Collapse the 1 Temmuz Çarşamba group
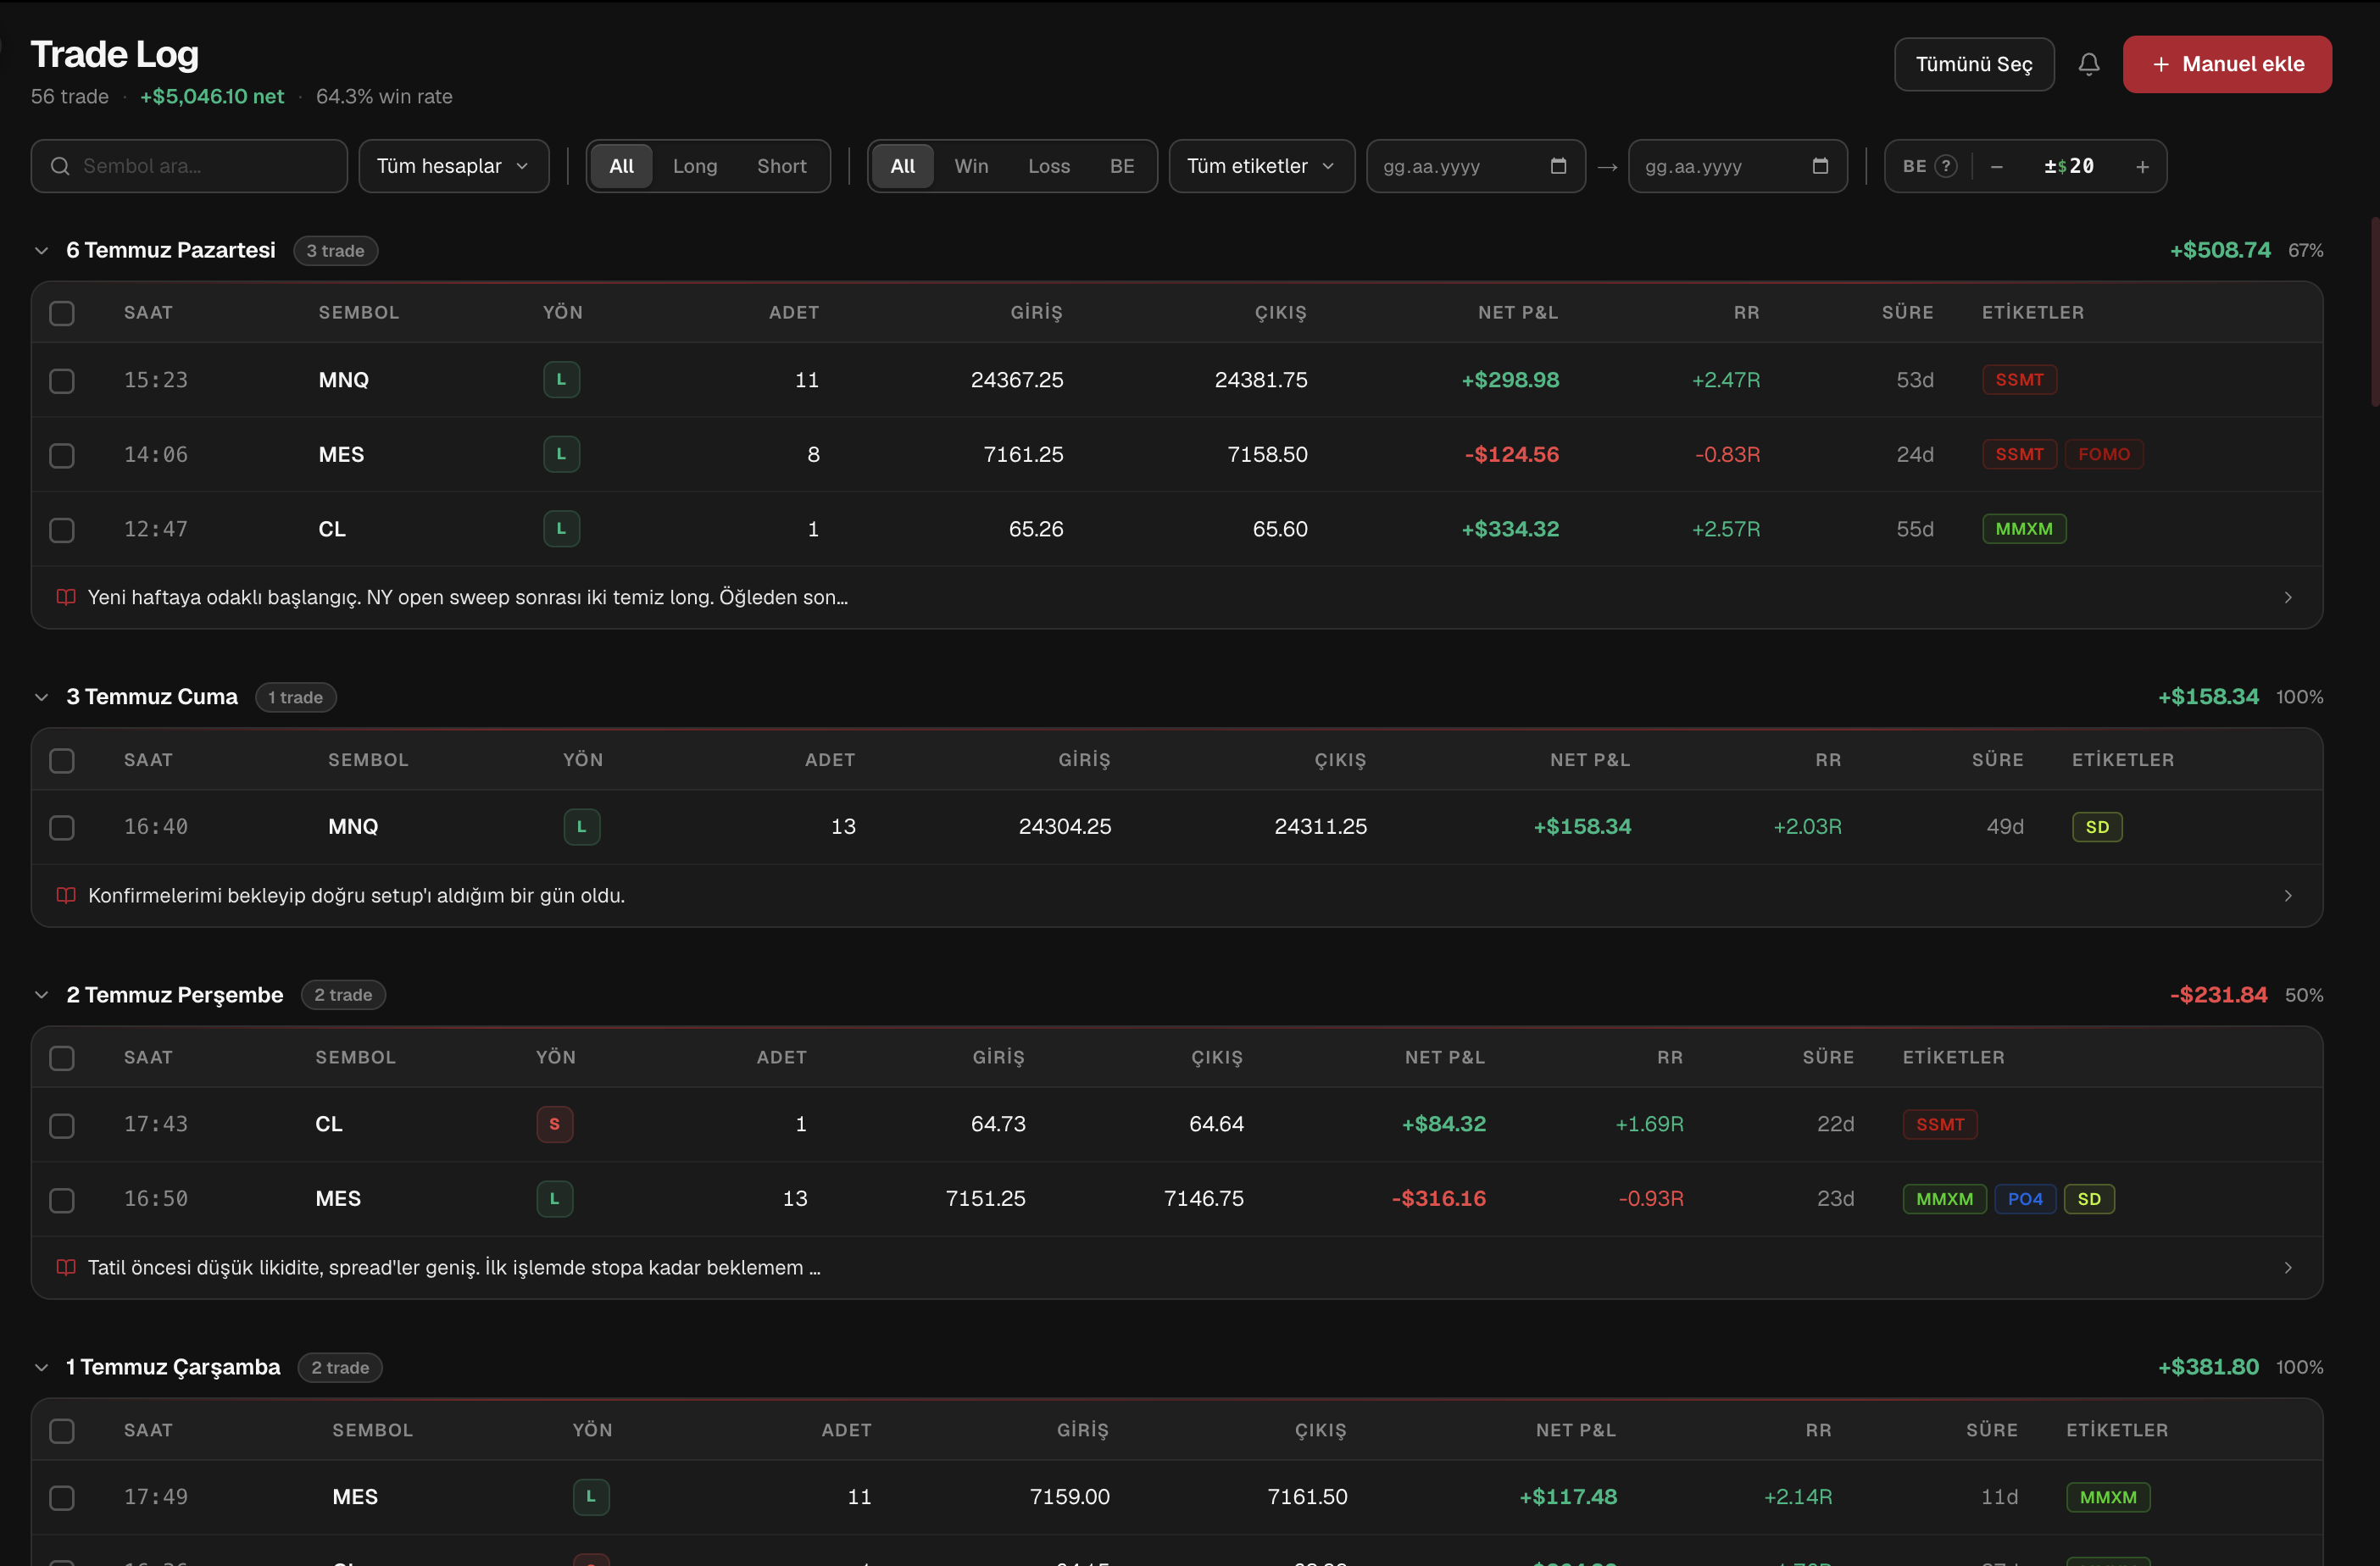2380x1566 pixels. pos(42,1367)
